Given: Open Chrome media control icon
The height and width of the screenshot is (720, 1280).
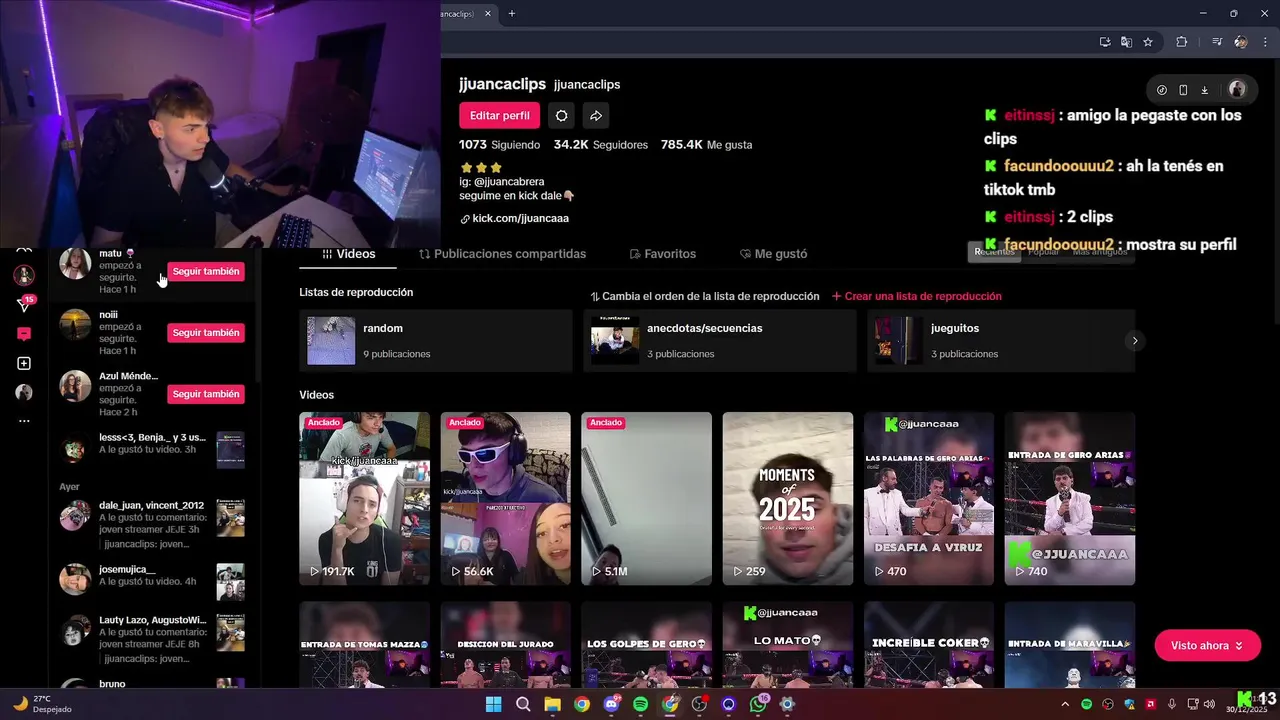Looking at the screenshot, I should point(1217,42).
